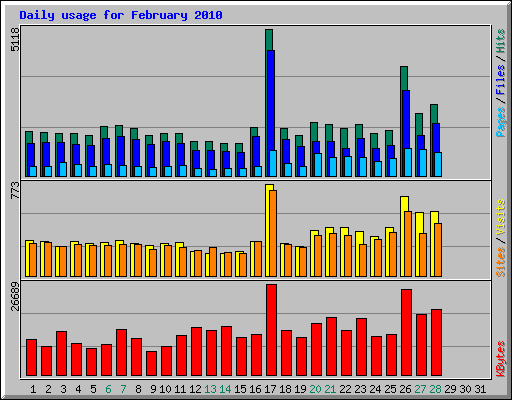Click day label 10 on the x-axis
Image resolution: width=512 pixels, height=400 pixels.
(x=165, y=389)
